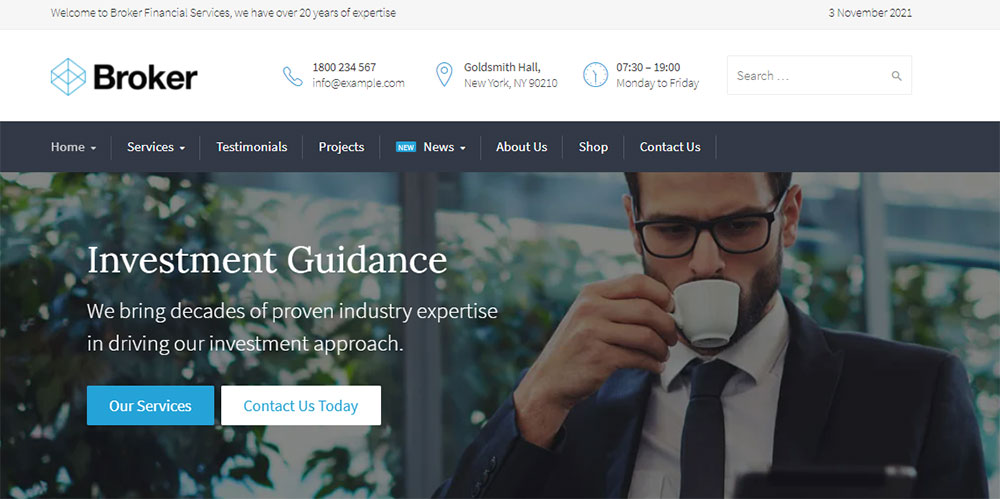Open the Projects menu item

tap(341, 147)
